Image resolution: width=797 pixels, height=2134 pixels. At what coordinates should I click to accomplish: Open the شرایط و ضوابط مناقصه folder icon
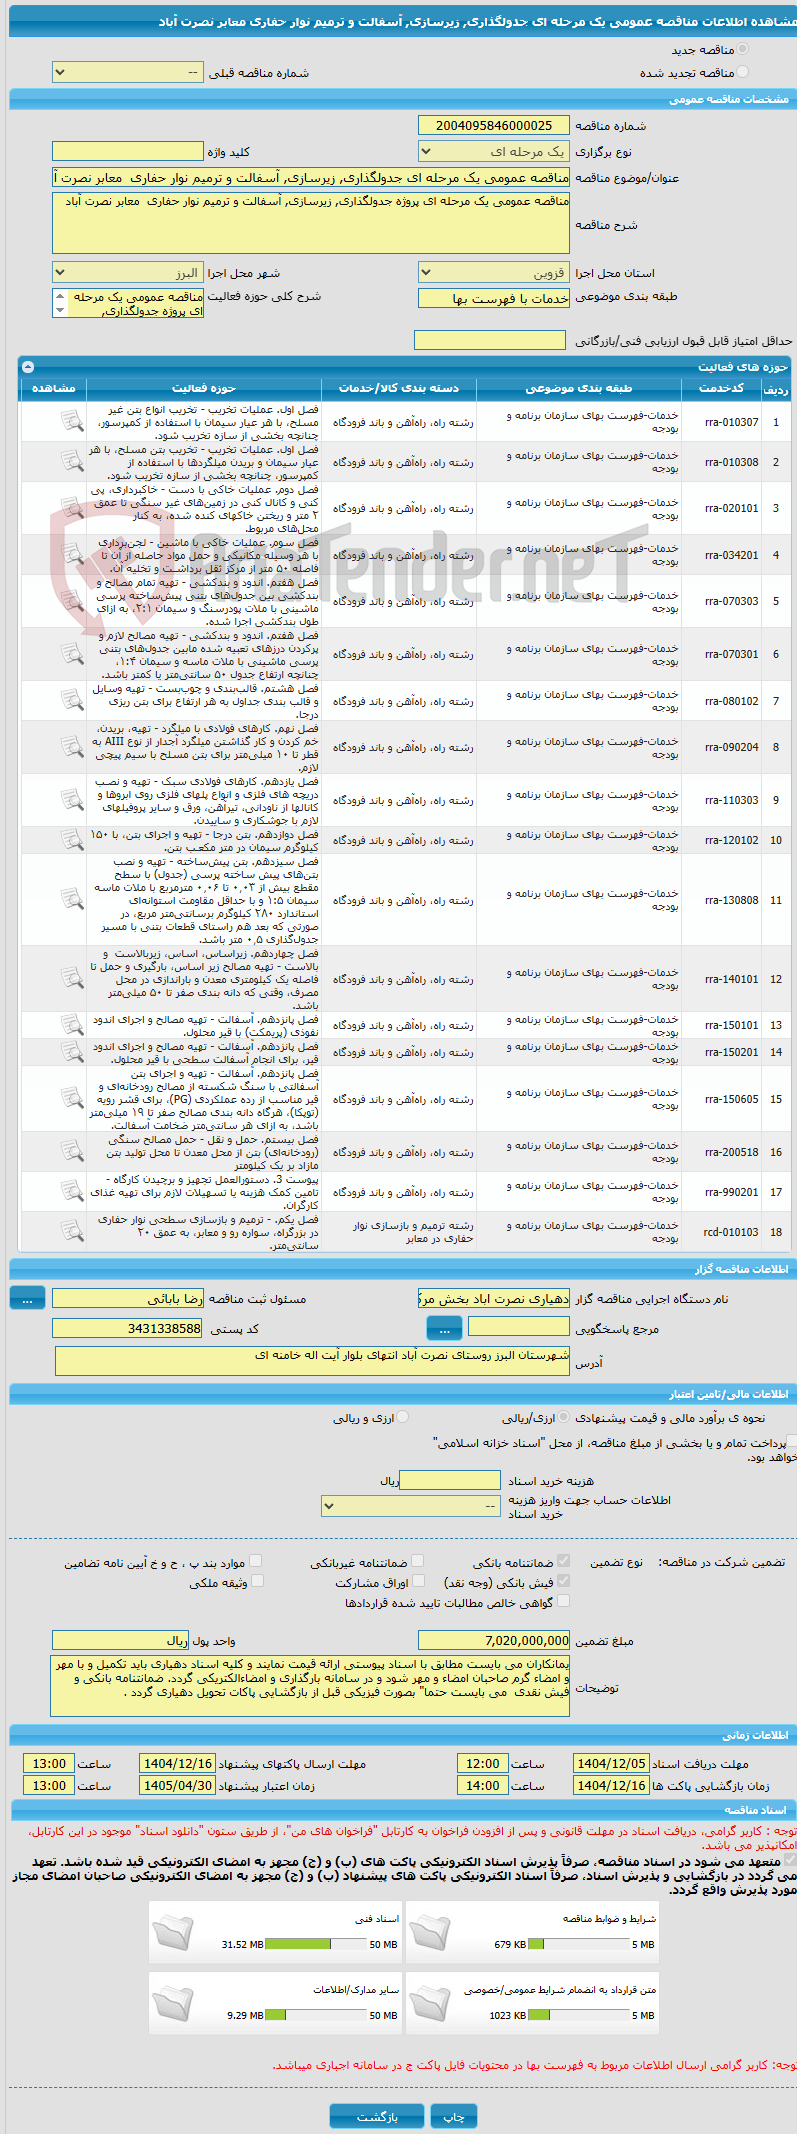coord(430,1932)
